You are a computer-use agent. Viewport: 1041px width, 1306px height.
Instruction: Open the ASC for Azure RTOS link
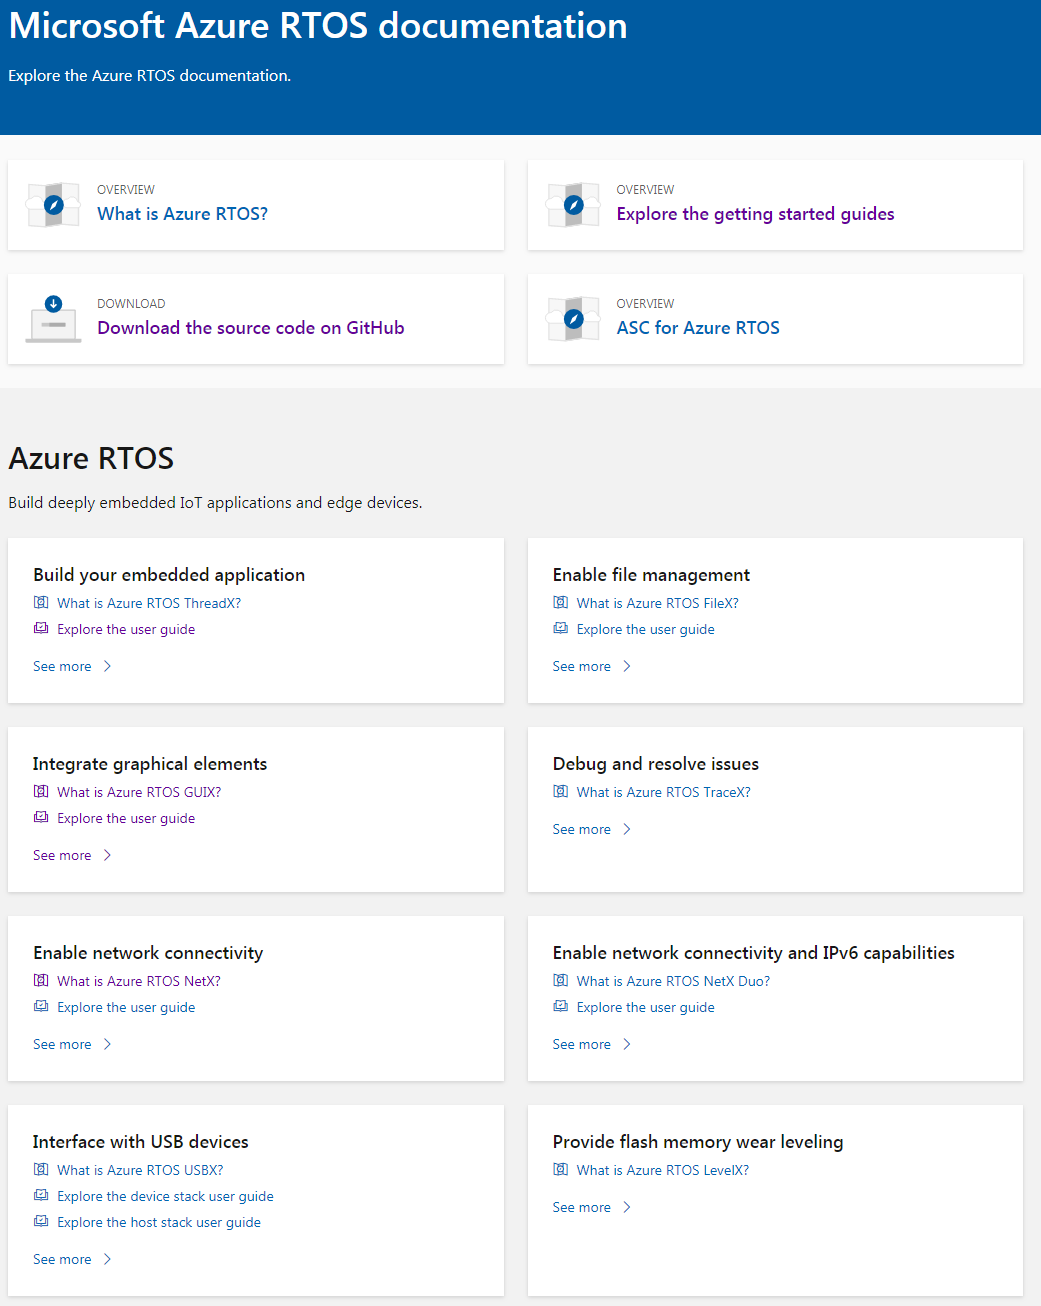(698, 328)
